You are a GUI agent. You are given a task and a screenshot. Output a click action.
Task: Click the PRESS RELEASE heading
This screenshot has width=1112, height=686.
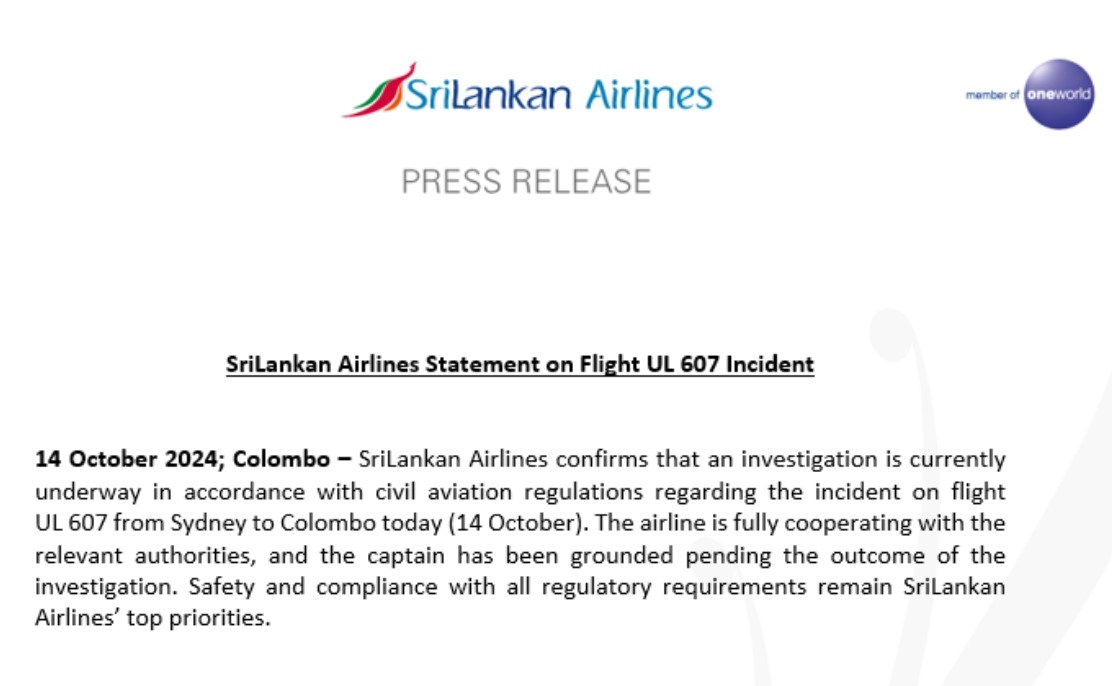(526, 182)
